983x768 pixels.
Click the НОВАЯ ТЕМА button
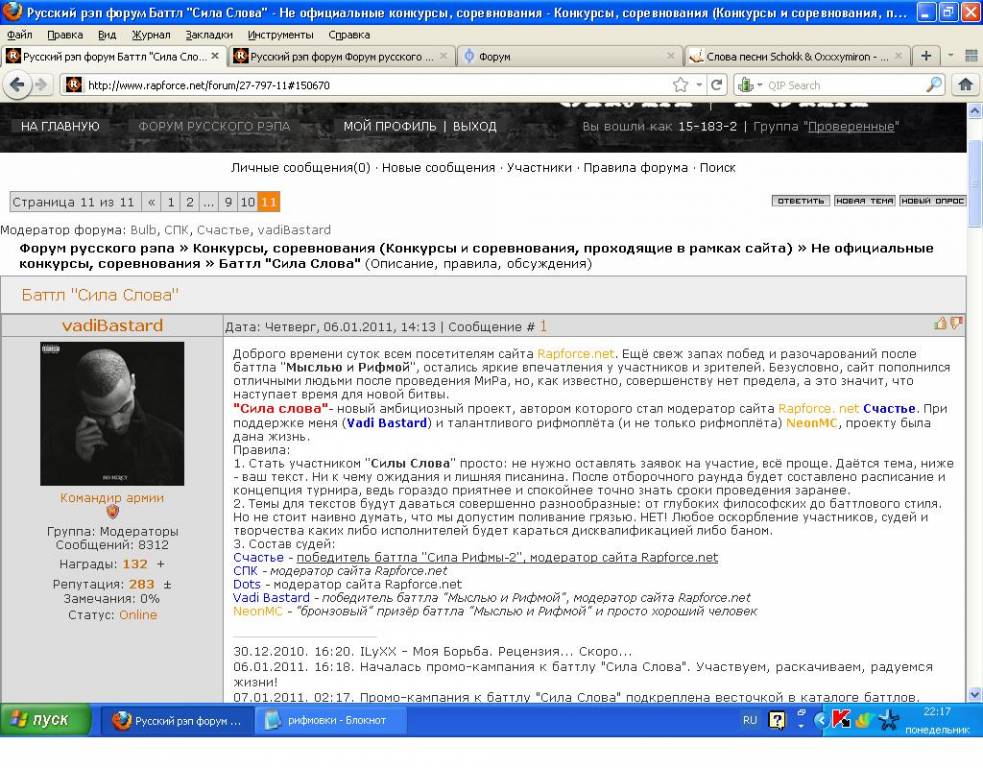click(x=865, y=201)
